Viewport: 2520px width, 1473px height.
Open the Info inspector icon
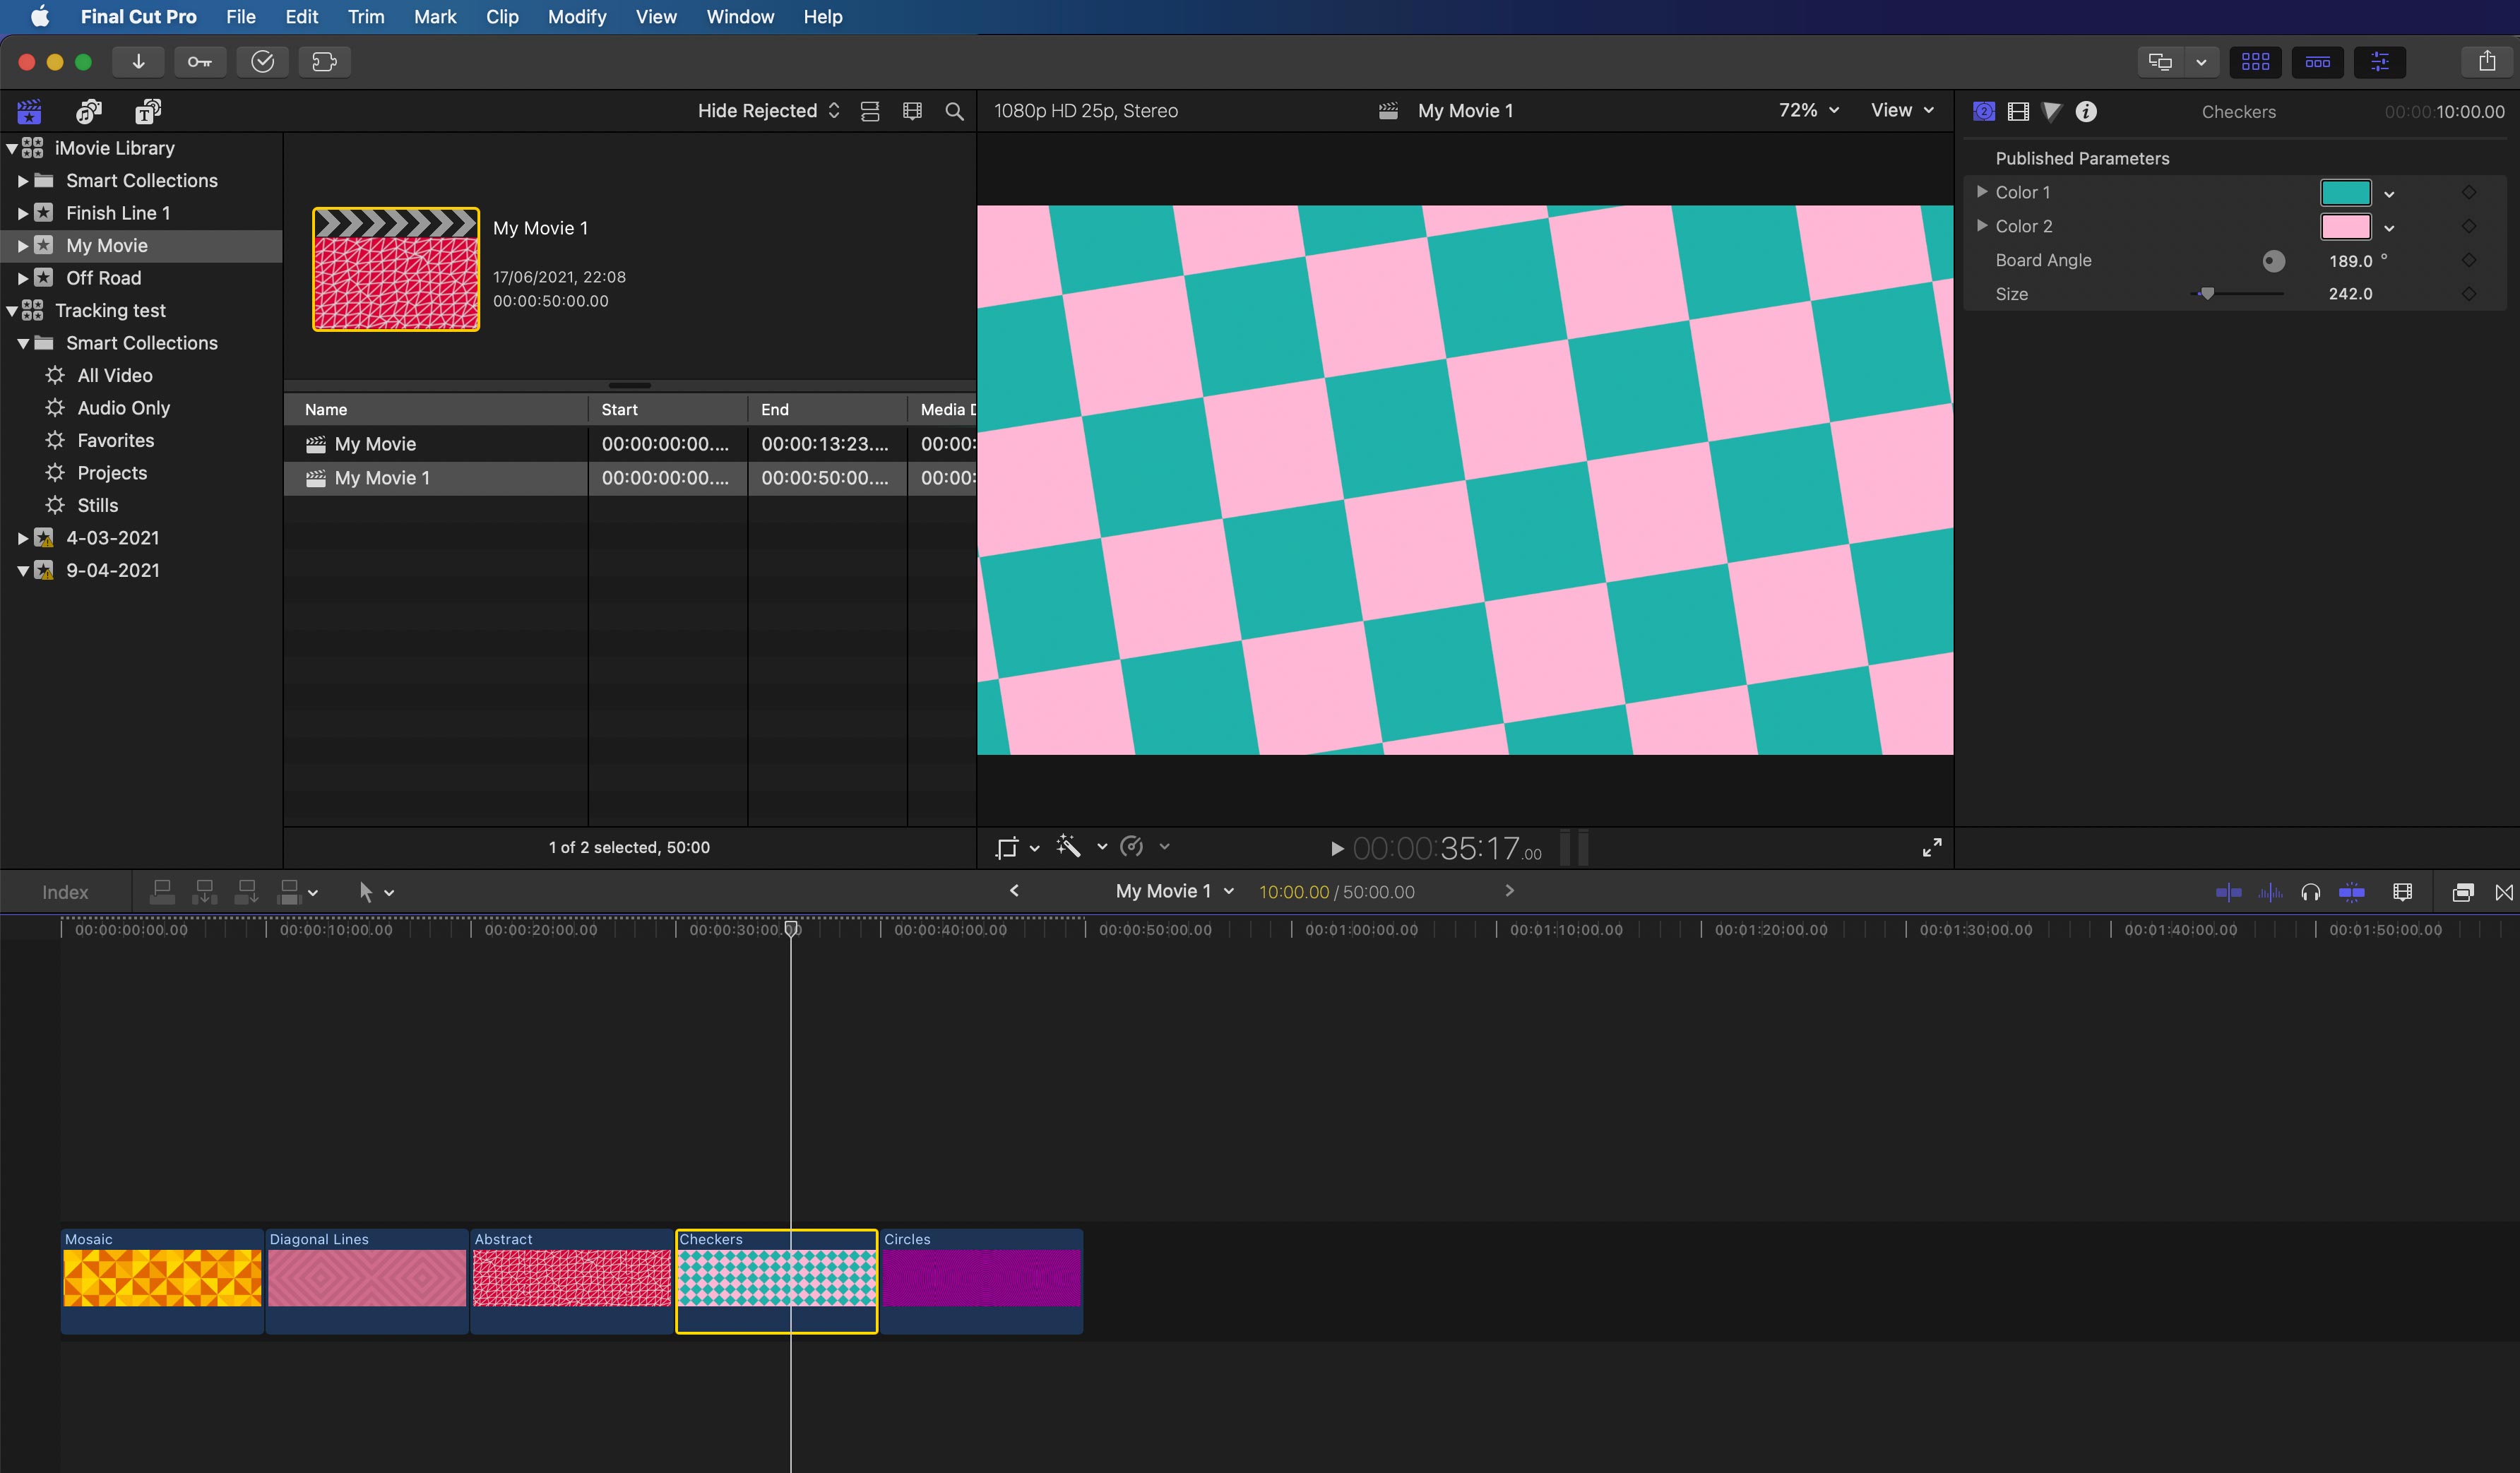tap(2086, 111)
